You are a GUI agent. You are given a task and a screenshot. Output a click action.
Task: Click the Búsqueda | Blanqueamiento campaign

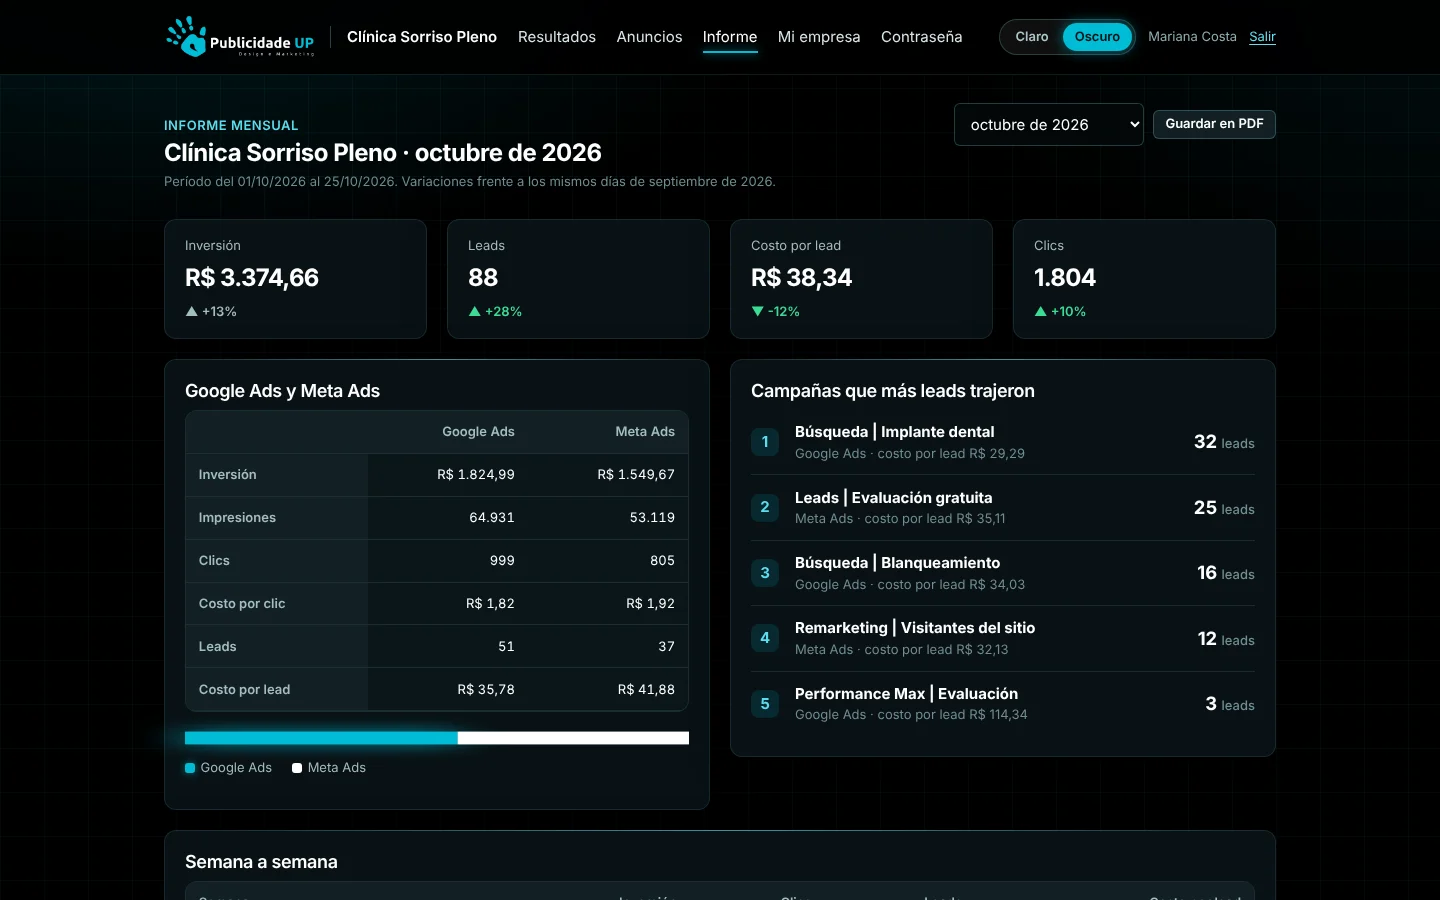897,563
